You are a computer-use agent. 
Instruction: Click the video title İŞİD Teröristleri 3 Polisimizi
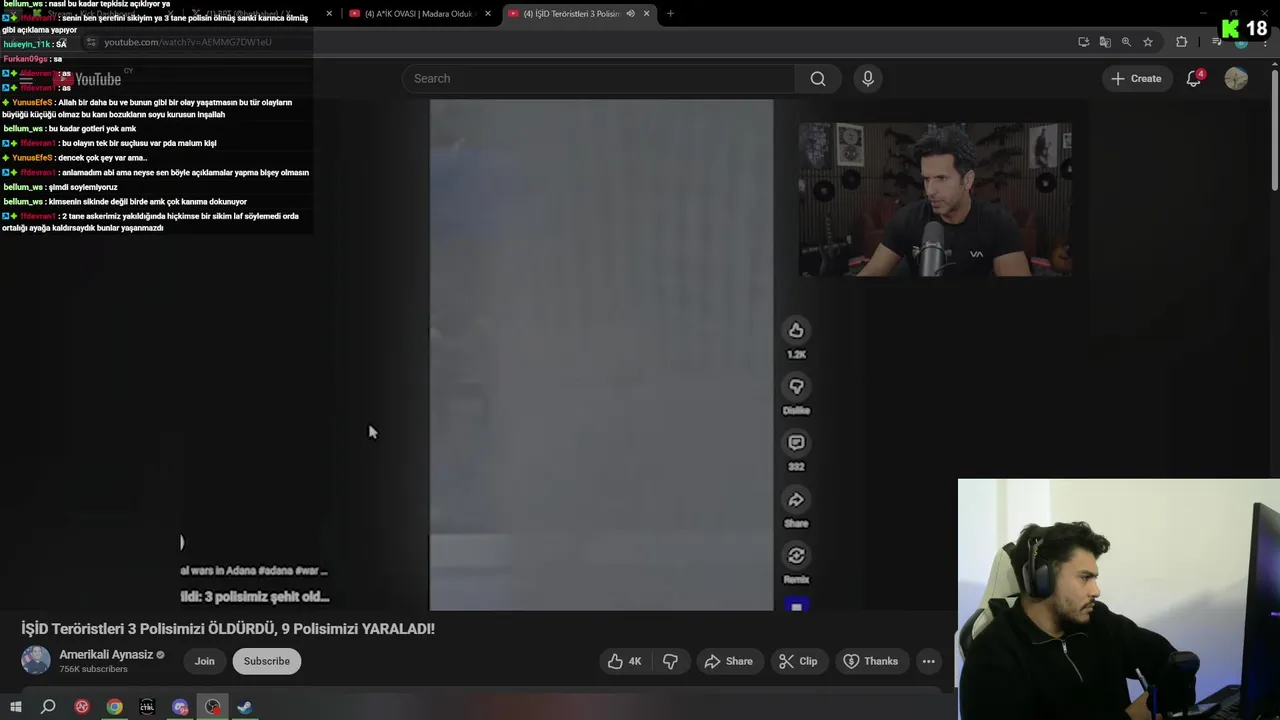(x=228, y=628)
